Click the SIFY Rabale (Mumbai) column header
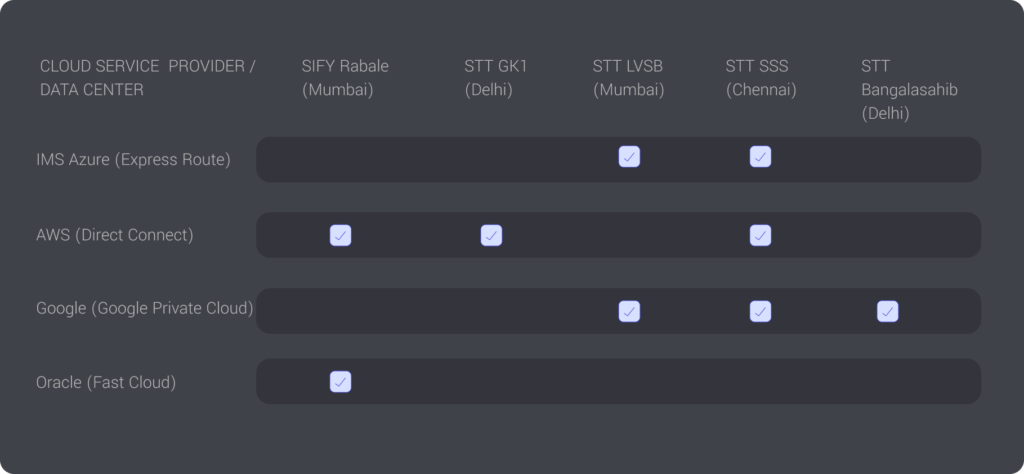This screenshot has height=474, width=1024. point(345,78)
